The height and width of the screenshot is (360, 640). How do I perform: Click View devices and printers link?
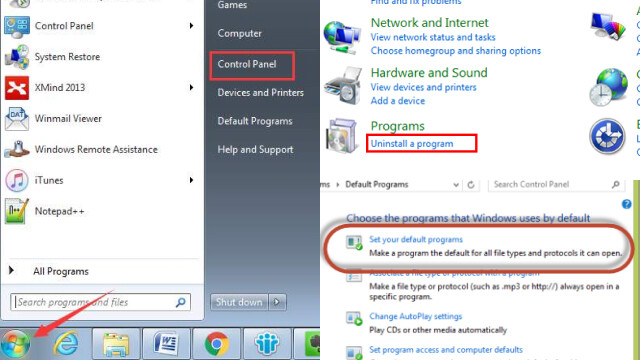423,87
